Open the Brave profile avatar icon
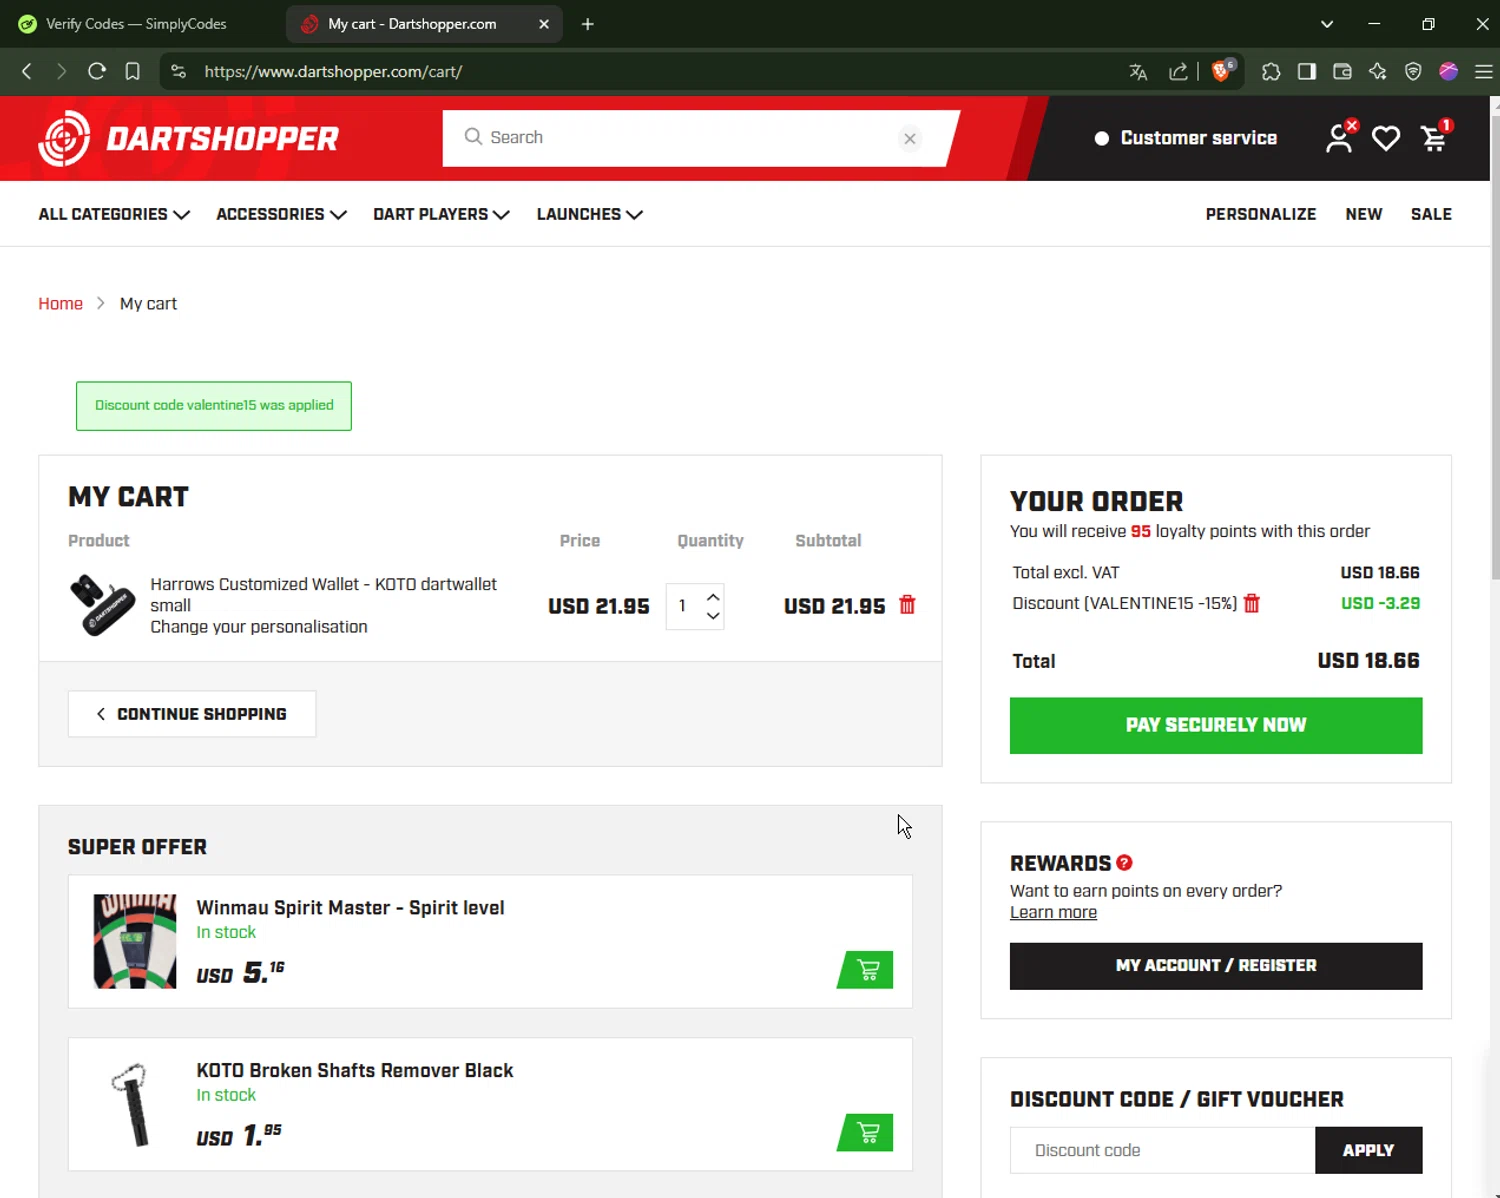This screenshot has height=1198, width=1500. (1449, 71)
